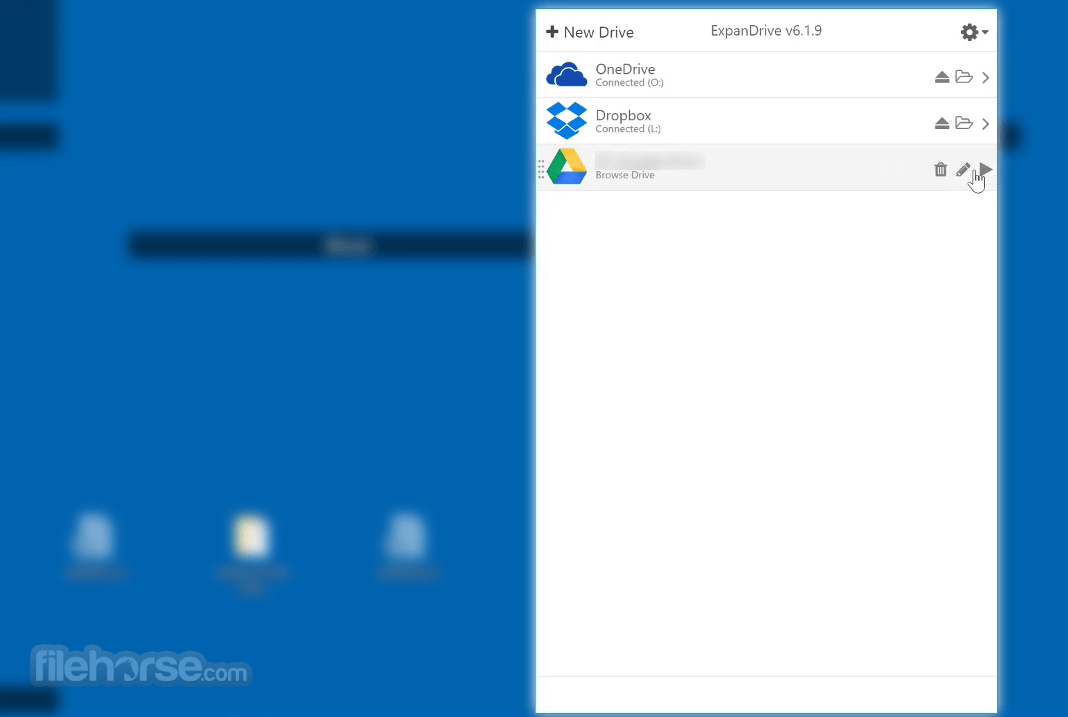Click the ExpanDrive v6.1.9 title text
This screenshot has width=1068, height=717.
(x=766, y=31)
